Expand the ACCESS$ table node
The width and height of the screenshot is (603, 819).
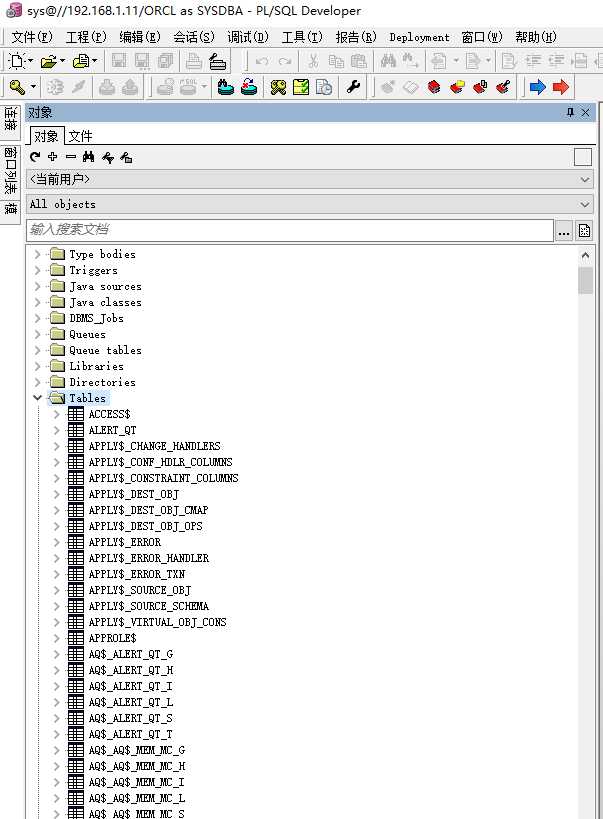click(x=56, y=414)
